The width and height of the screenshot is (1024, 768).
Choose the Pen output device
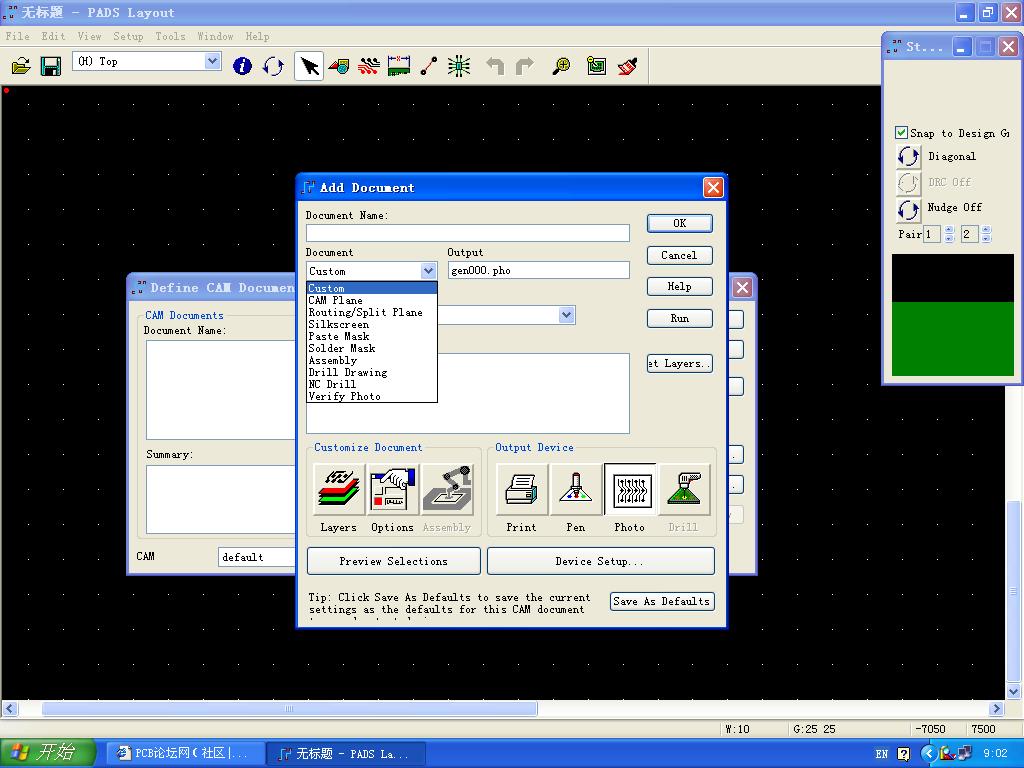point(575,490)
